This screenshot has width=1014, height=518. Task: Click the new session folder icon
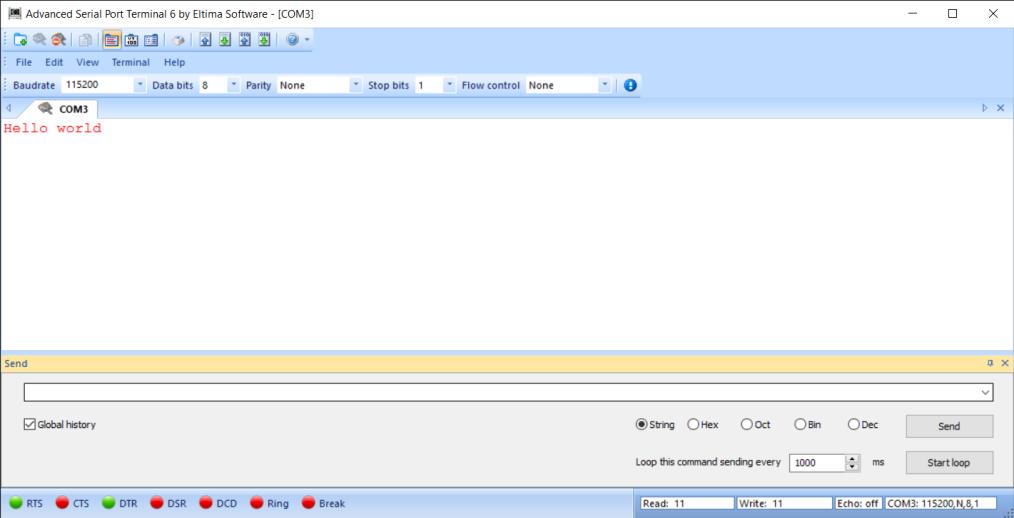pyautogui.click(x=20, y=40)
